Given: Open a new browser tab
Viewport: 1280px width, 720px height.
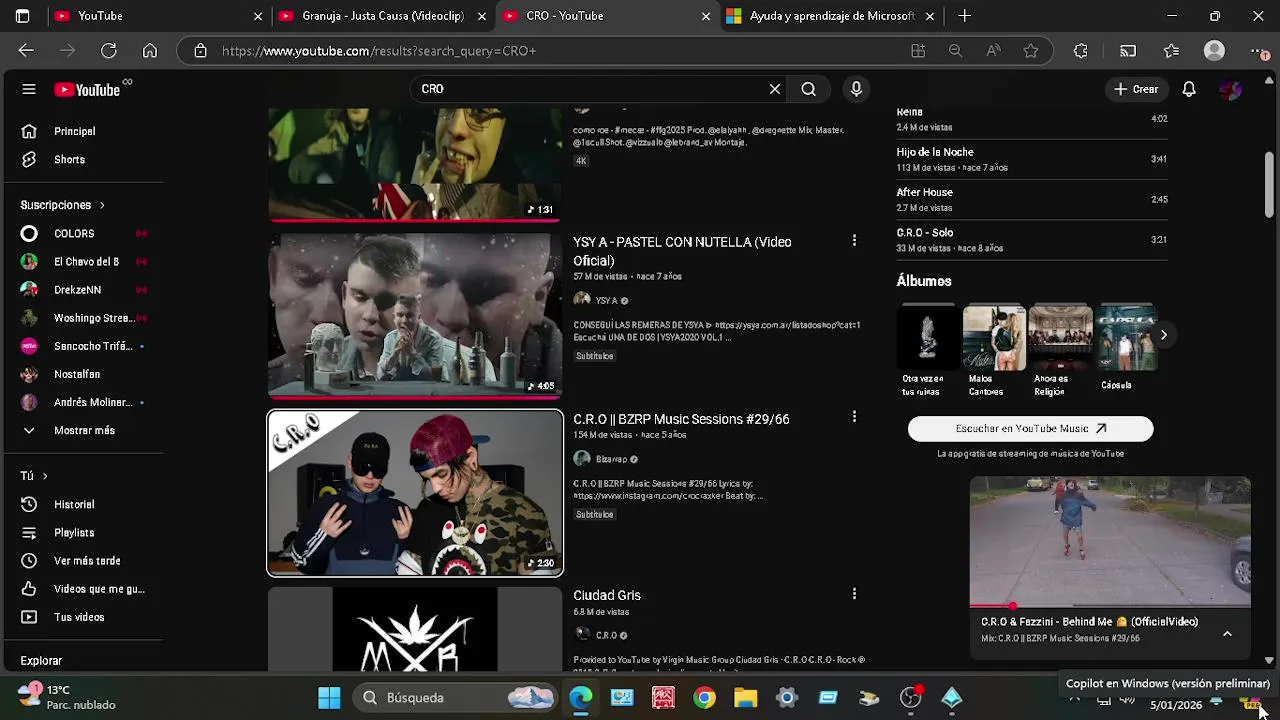Looking at the screenshot, I should pos(964,16).
